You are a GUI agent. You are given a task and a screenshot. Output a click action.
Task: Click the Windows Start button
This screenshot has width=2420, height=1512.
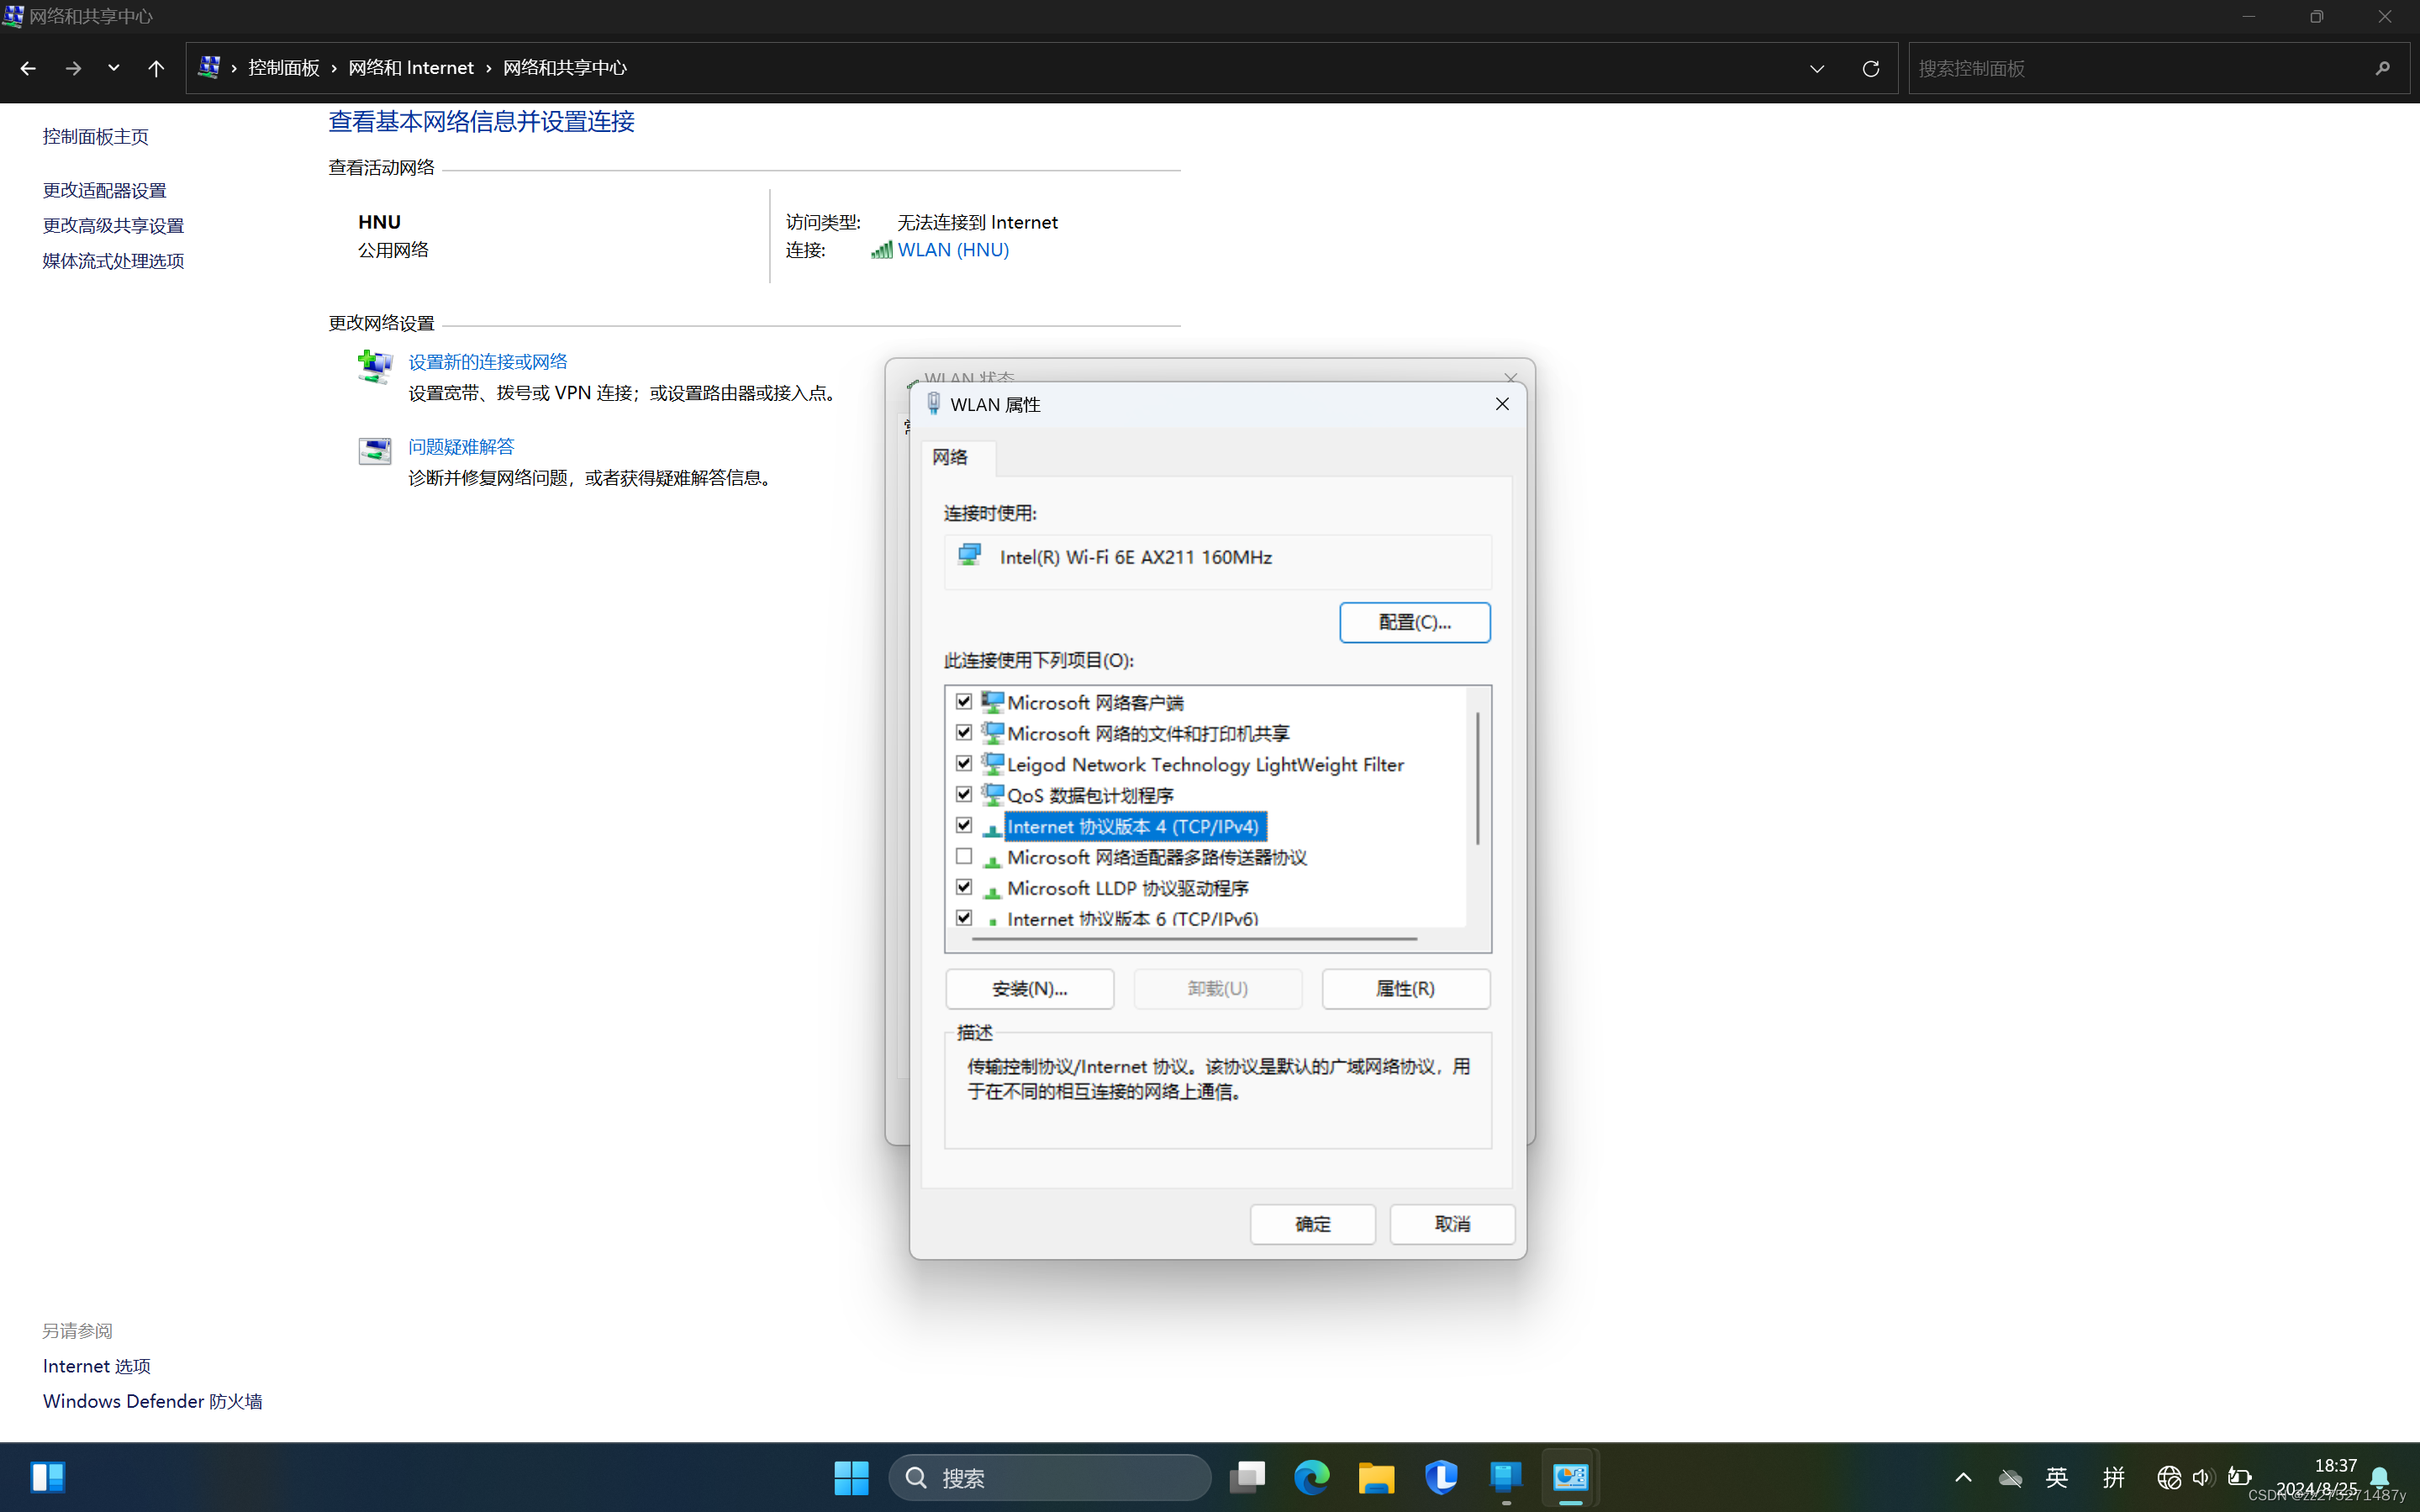[851, 1477]
